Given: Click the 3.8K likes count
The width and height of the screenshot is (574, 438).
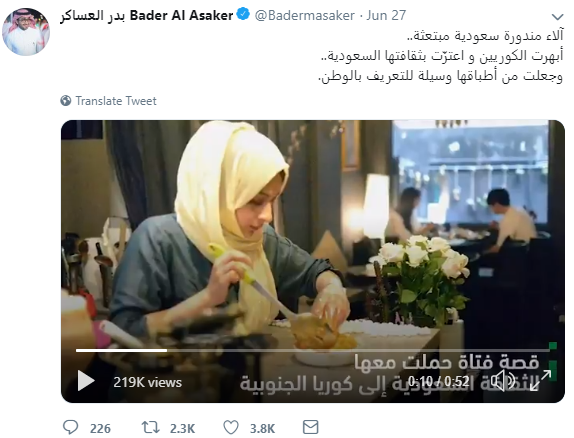Looking at the screenshot, I should click(262, 428).
